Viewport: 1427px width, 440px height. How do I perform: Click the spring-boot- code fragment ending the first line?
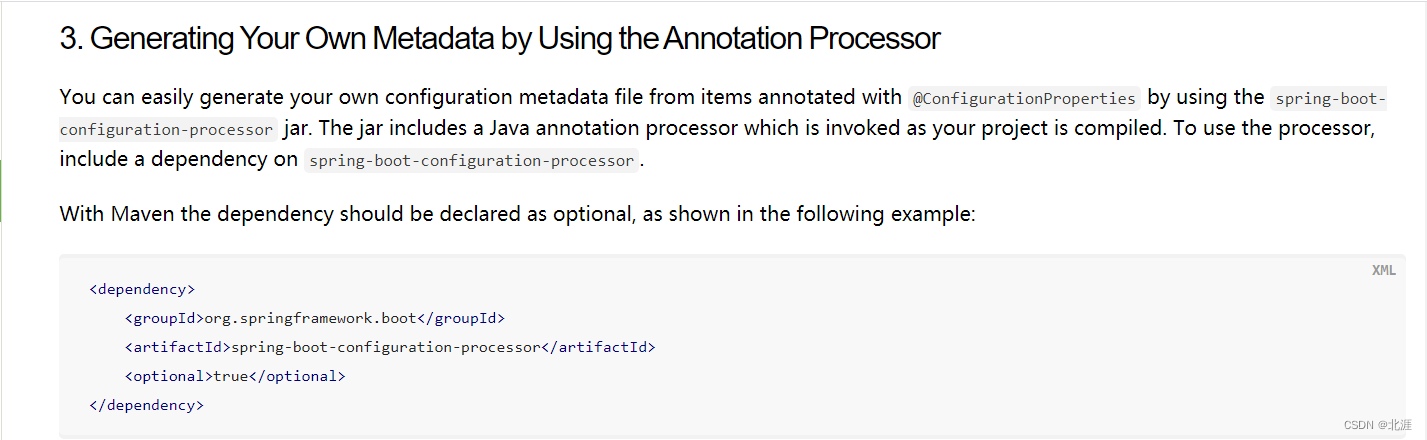click(x=1328, y=98)
